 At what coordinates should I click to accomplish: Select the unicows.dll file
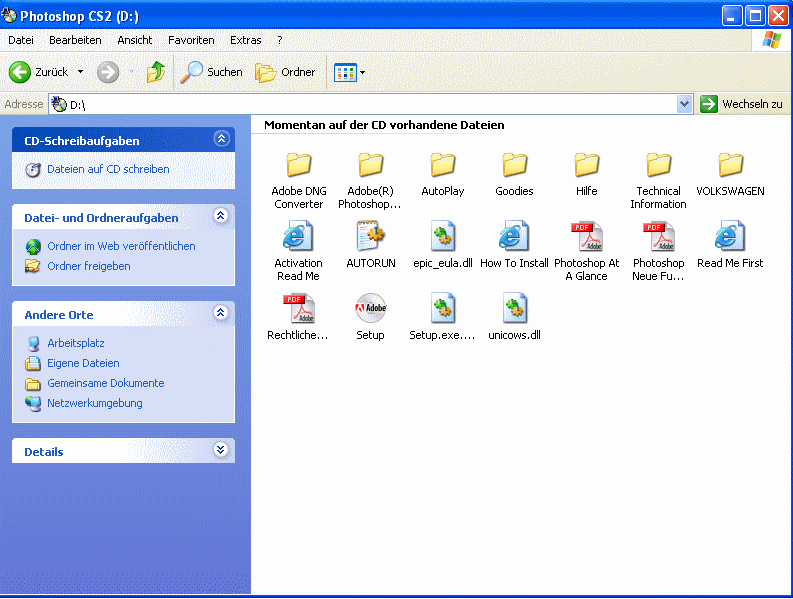pos(514,317)
